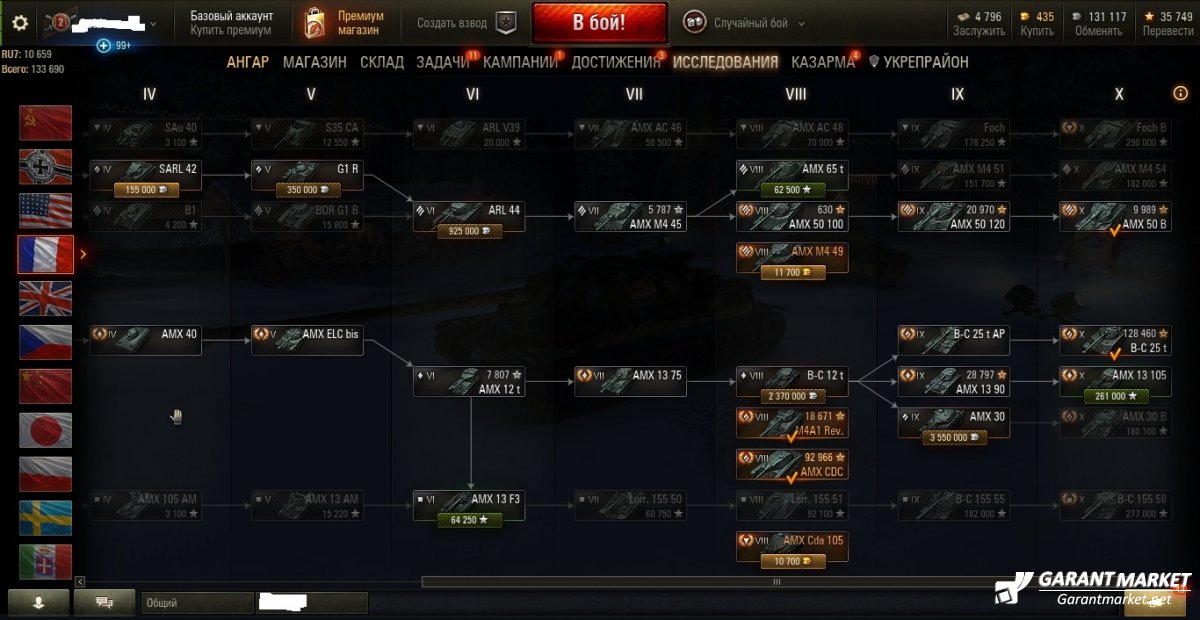Click the В бой! button
1200x620 pixels.
pos(600,23)
